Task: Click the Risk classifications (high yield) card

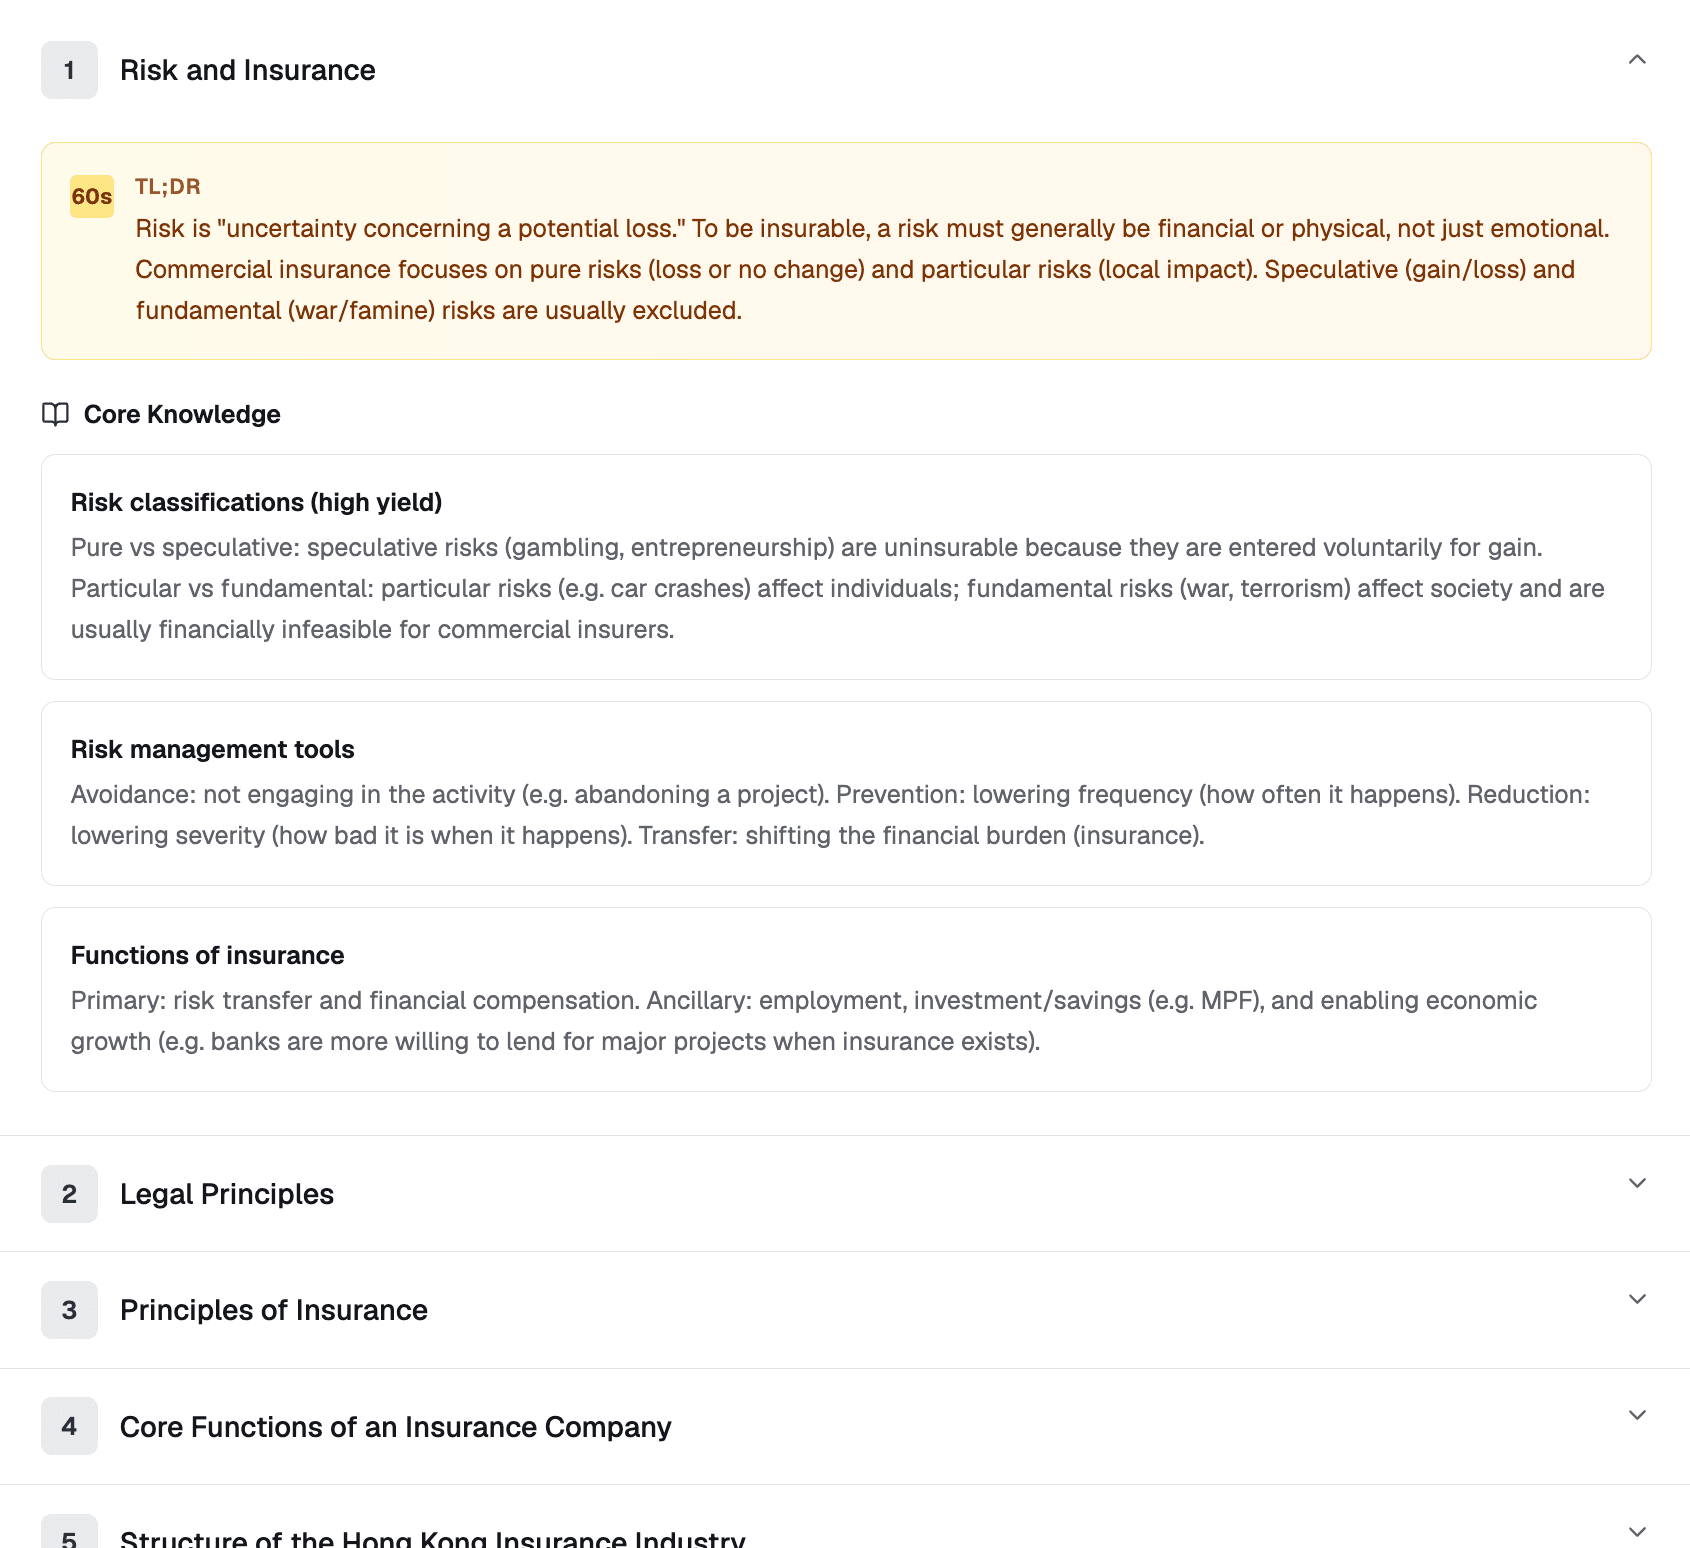Action: point(846,567)
